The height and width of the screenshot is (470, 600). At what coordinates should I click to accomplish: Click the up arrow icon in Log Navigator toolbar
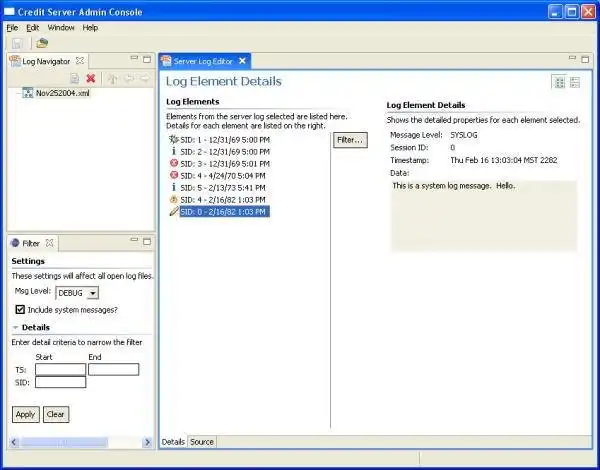112,78
